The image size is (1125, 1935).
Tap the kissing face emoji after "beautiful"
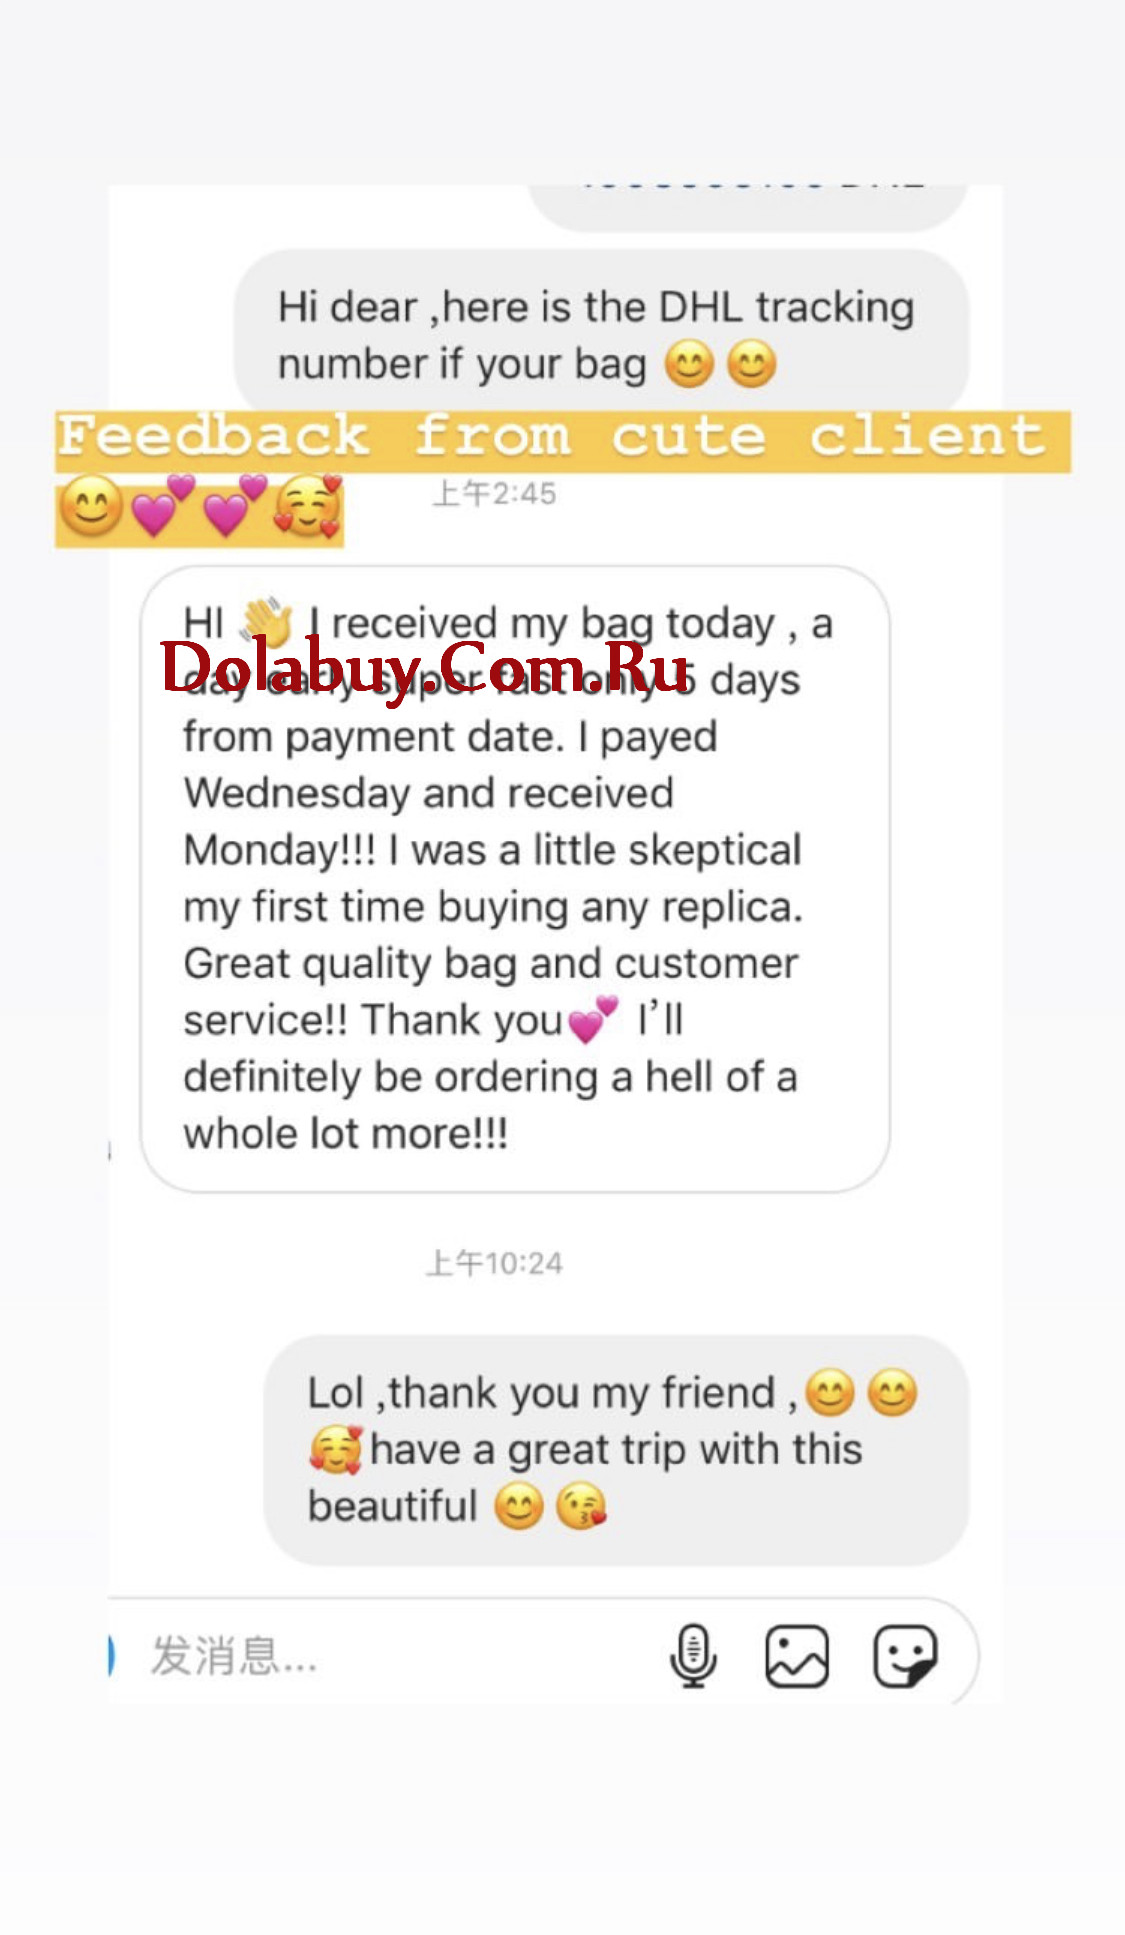[581, 1507]
